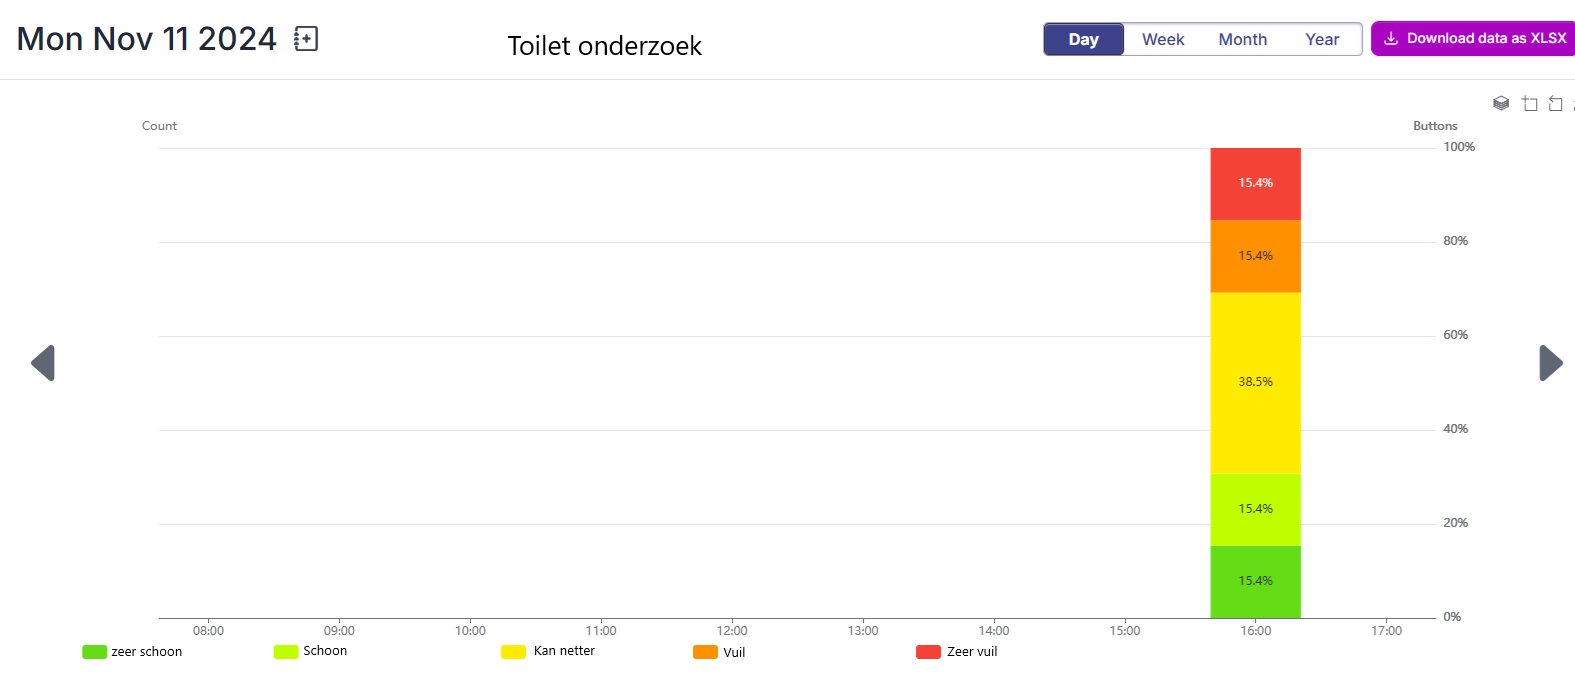The image size is (1575, 677).
Task: Toggle the 'zeer schoon' legend series
Action: click(x=132, y=652)
